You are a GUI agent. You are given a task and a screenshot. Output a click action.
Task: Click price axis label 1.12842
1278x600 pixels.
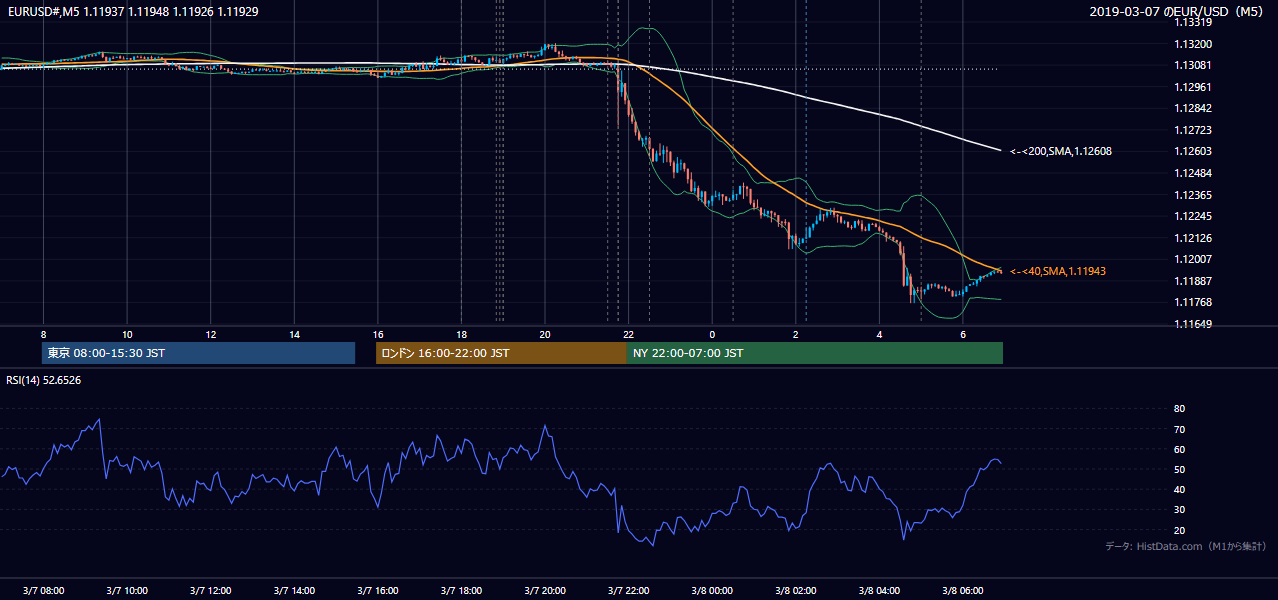[1194, 108]
